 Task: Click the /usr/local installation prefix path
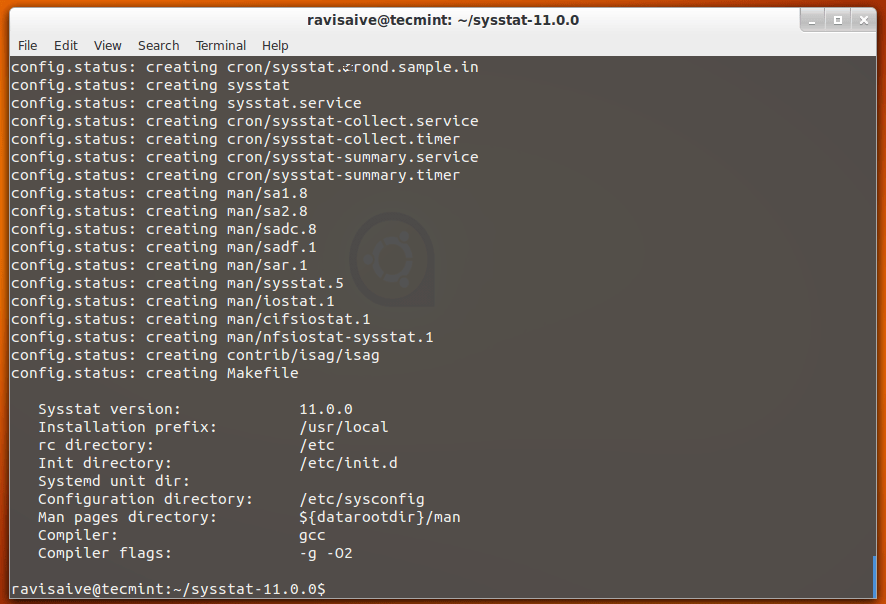(x=344, y=426)
